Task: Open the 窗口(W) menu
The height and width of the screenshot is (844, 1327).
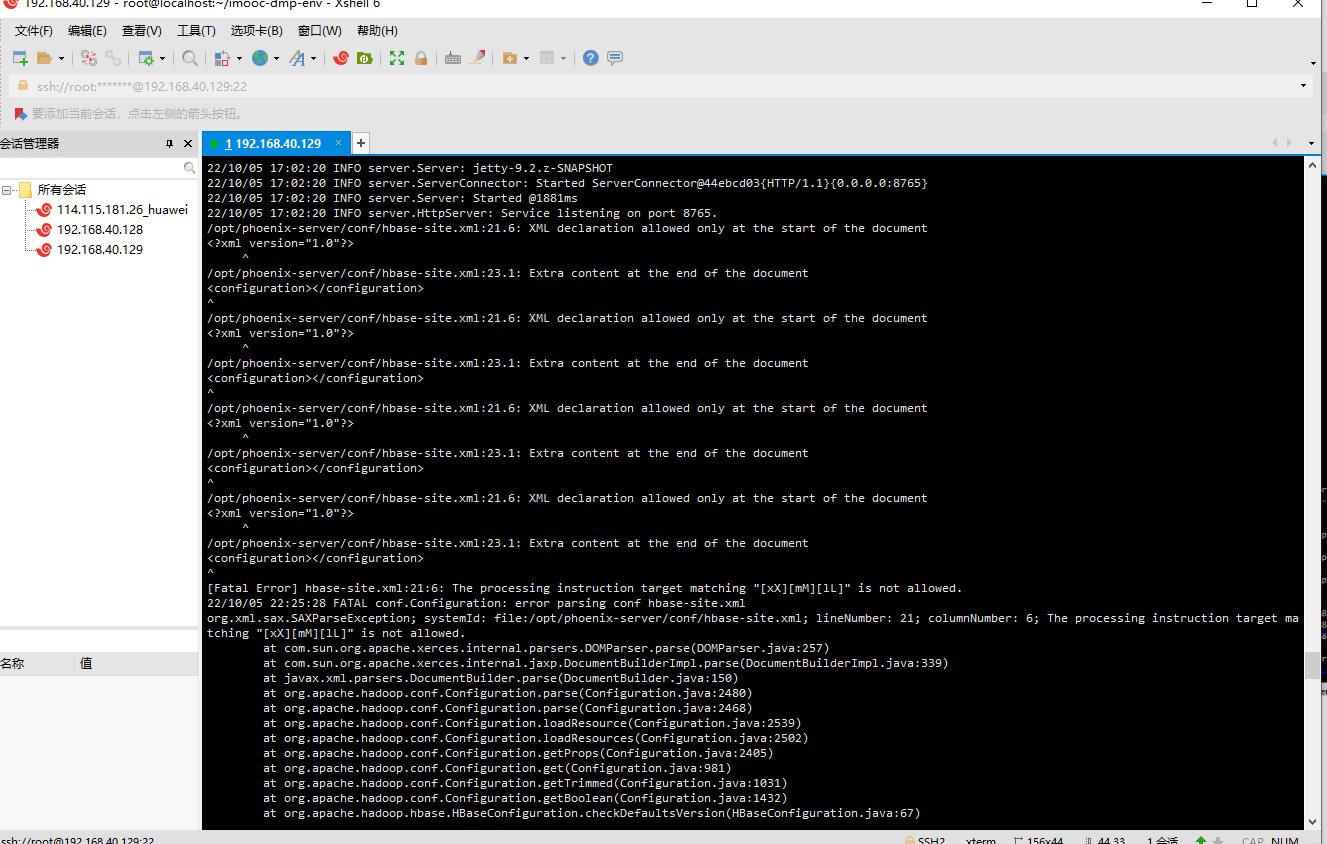Action: point(320,31)
